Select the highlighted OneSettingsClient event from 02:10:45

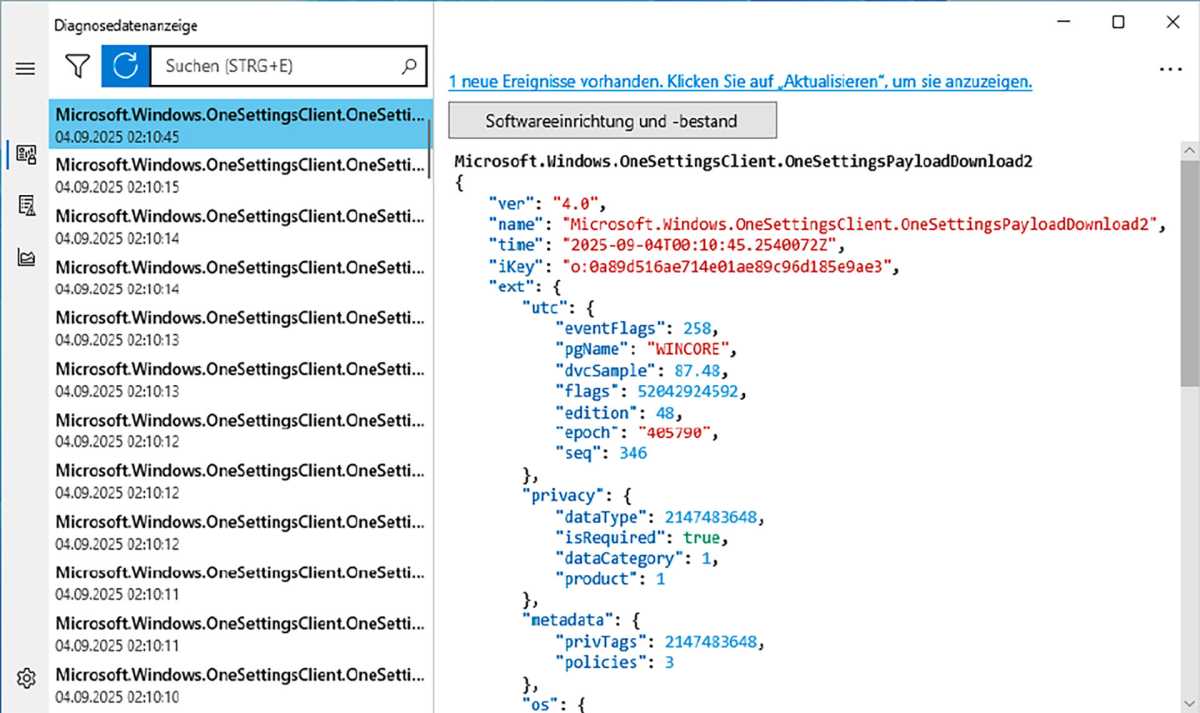coord(240,124)
